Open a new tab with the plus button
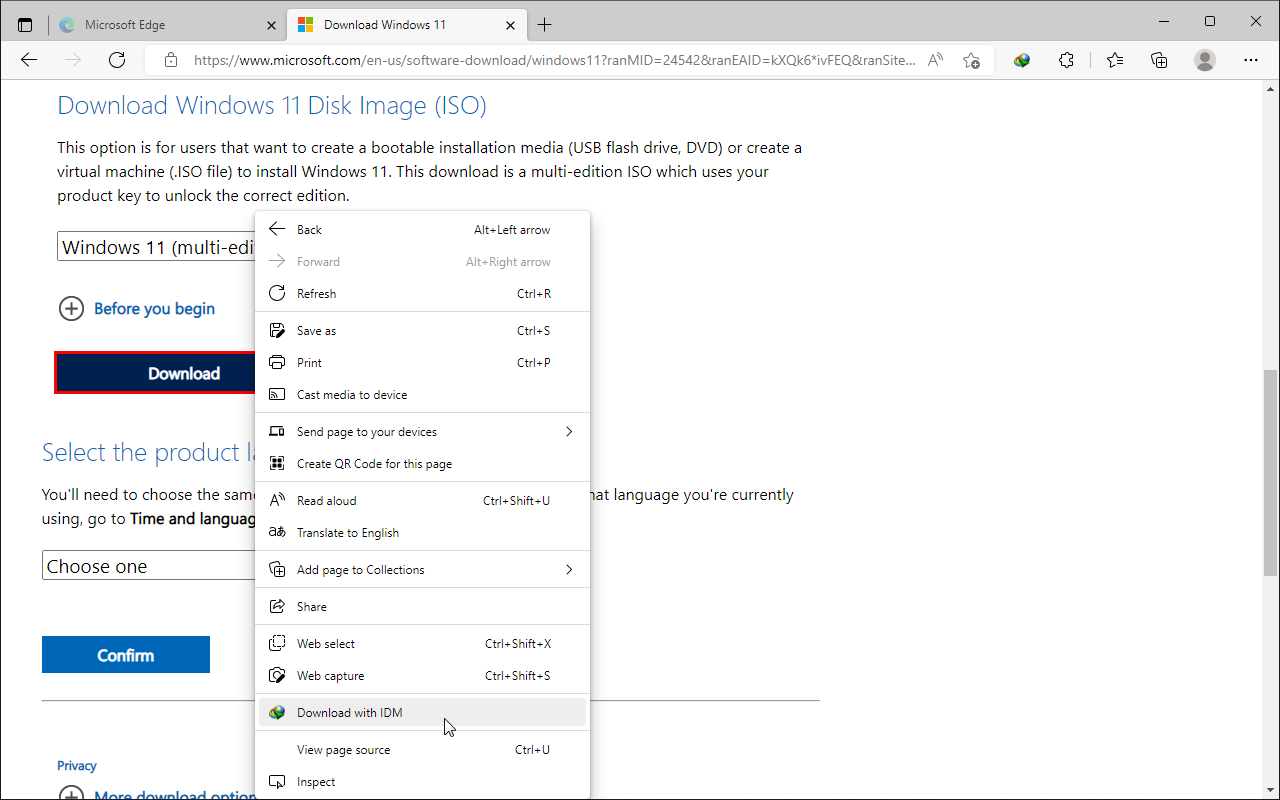The image size is (1280, 800). [544, 24]
